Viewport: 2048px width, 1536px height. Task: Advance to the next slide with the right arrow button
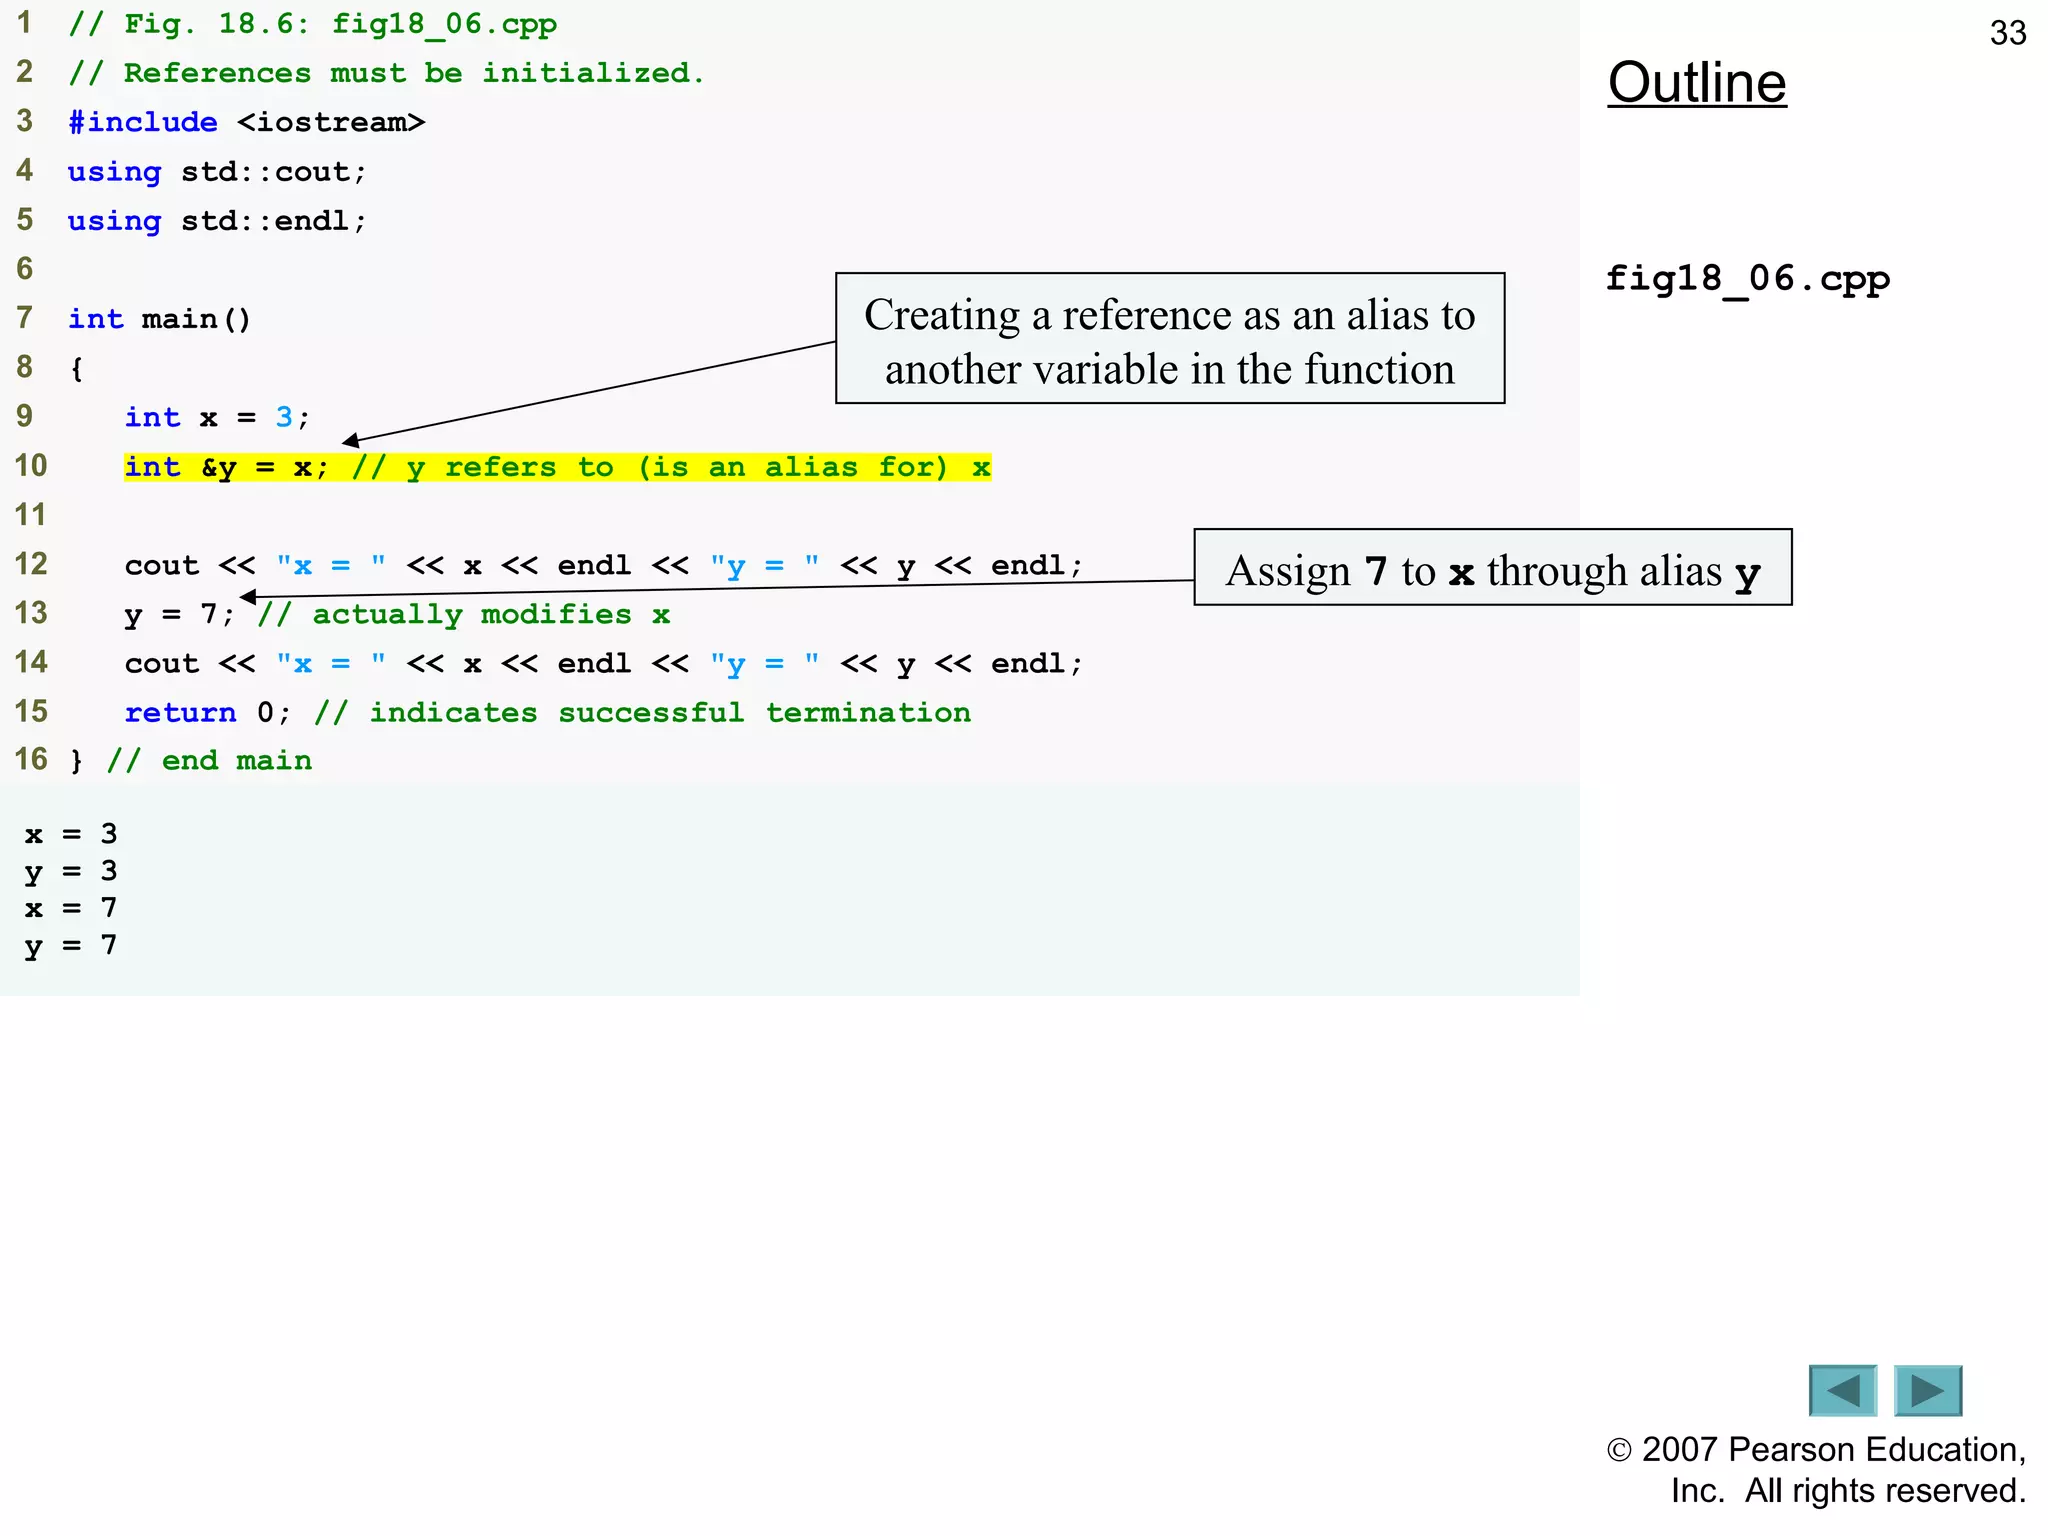1928,1390
